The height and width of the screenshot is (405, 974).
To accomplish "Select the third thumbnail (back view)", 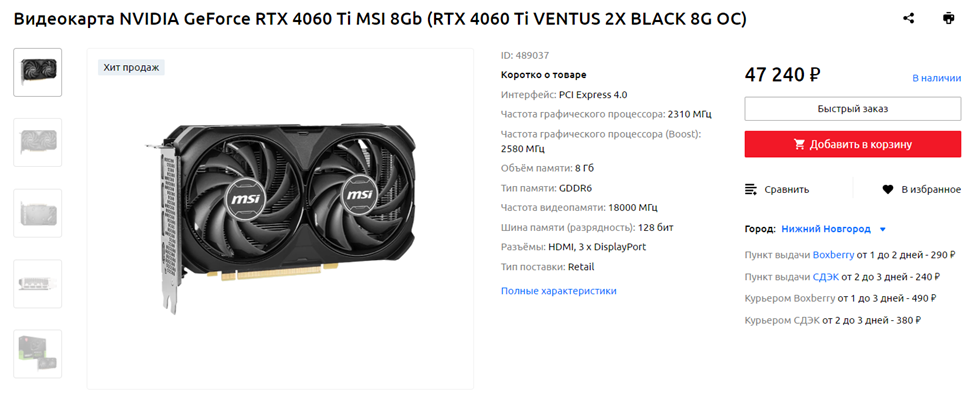I will pos(38,212).
